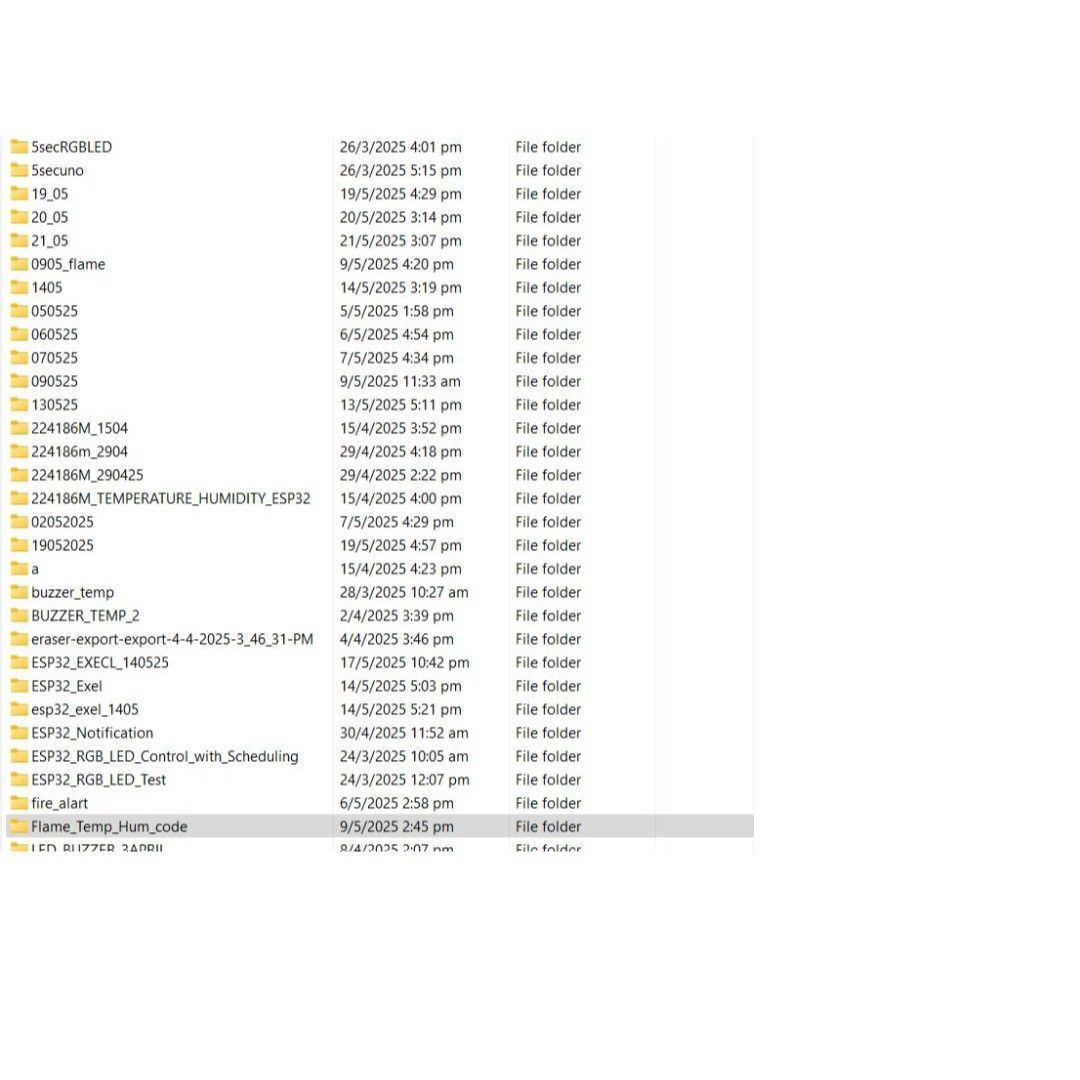Click folder icon for 224186M_TEMPERATURE_HUMIDITY_ESP32
This screenshot has height=1080, width=1080.
click(x=19, y=498)
